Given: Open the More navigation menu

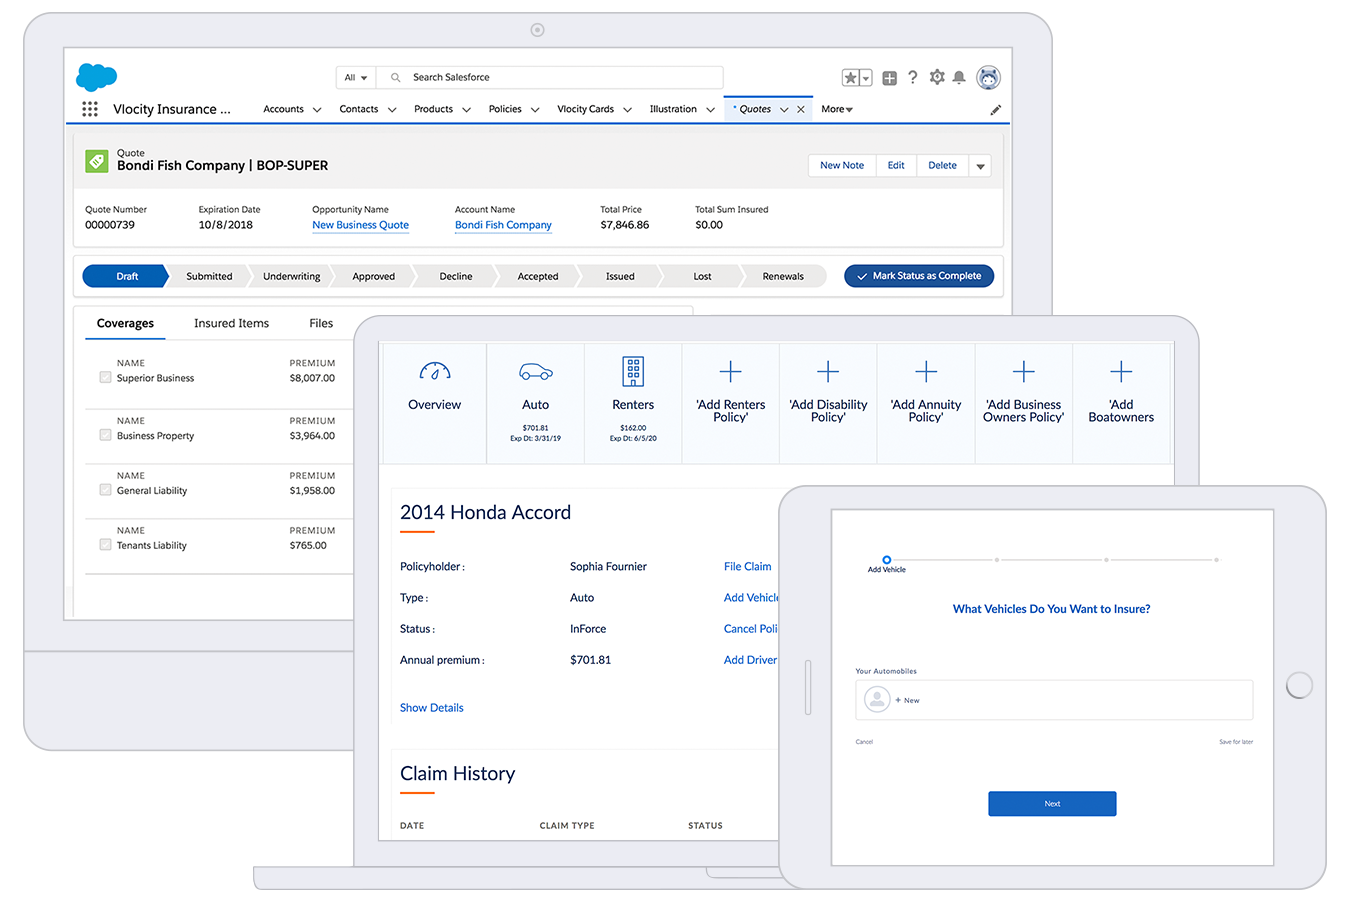Looking at the screenshot, I should pyautogui.click(x=836, y=109).
